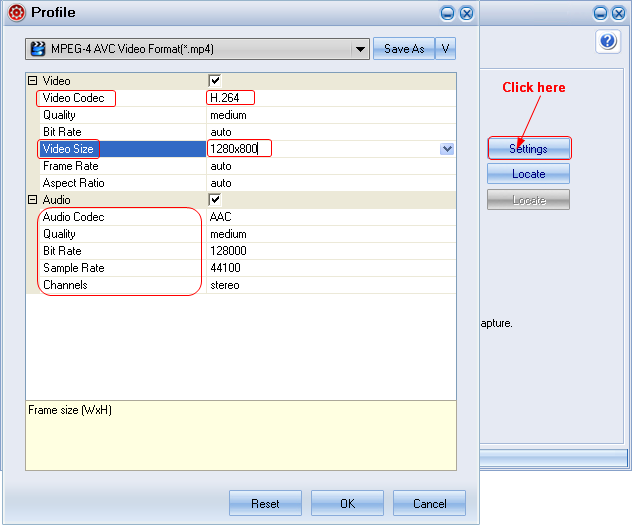This screenshot has height=525, width=632.
Task: Click the Aspect Ratio auto value
Action: pyautogui.click(x=221, y=183)
